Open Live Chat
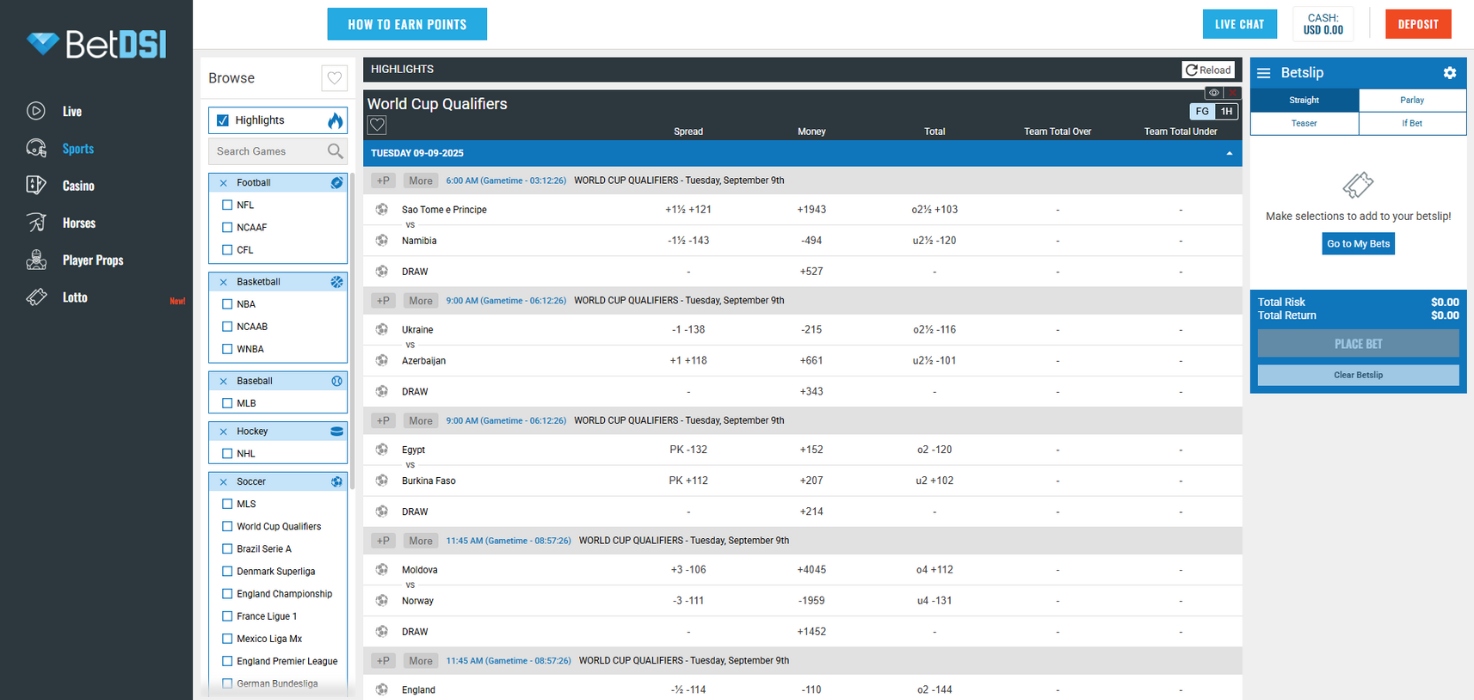1474x700 pixels. pyautogui.click(x=1240, y=24)
